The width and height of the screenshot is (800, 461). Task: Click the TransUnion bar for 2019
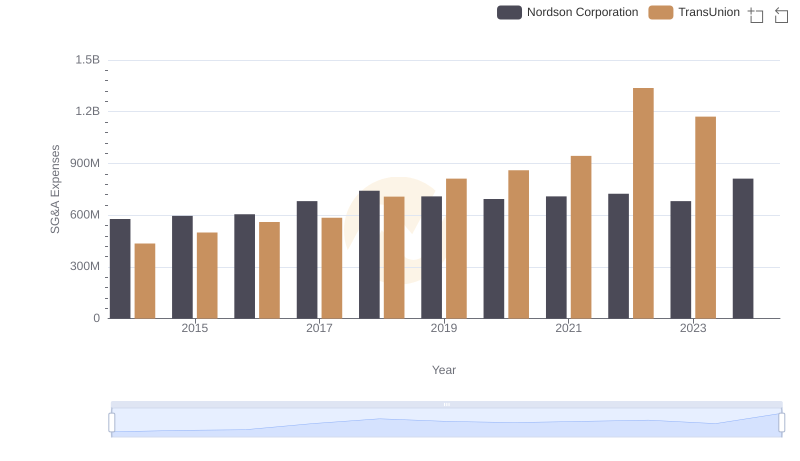point(456,248)
